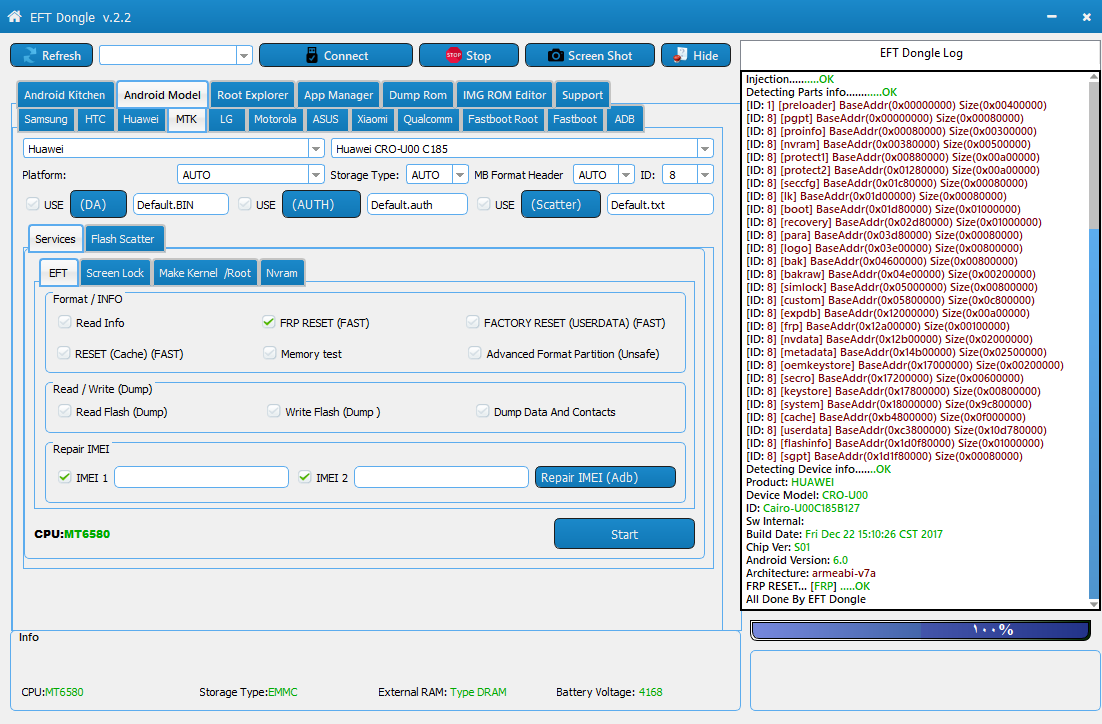Expand MB Format Header dropdown
This screenshot has height=724, width=1102.
[x=626, y=174]
